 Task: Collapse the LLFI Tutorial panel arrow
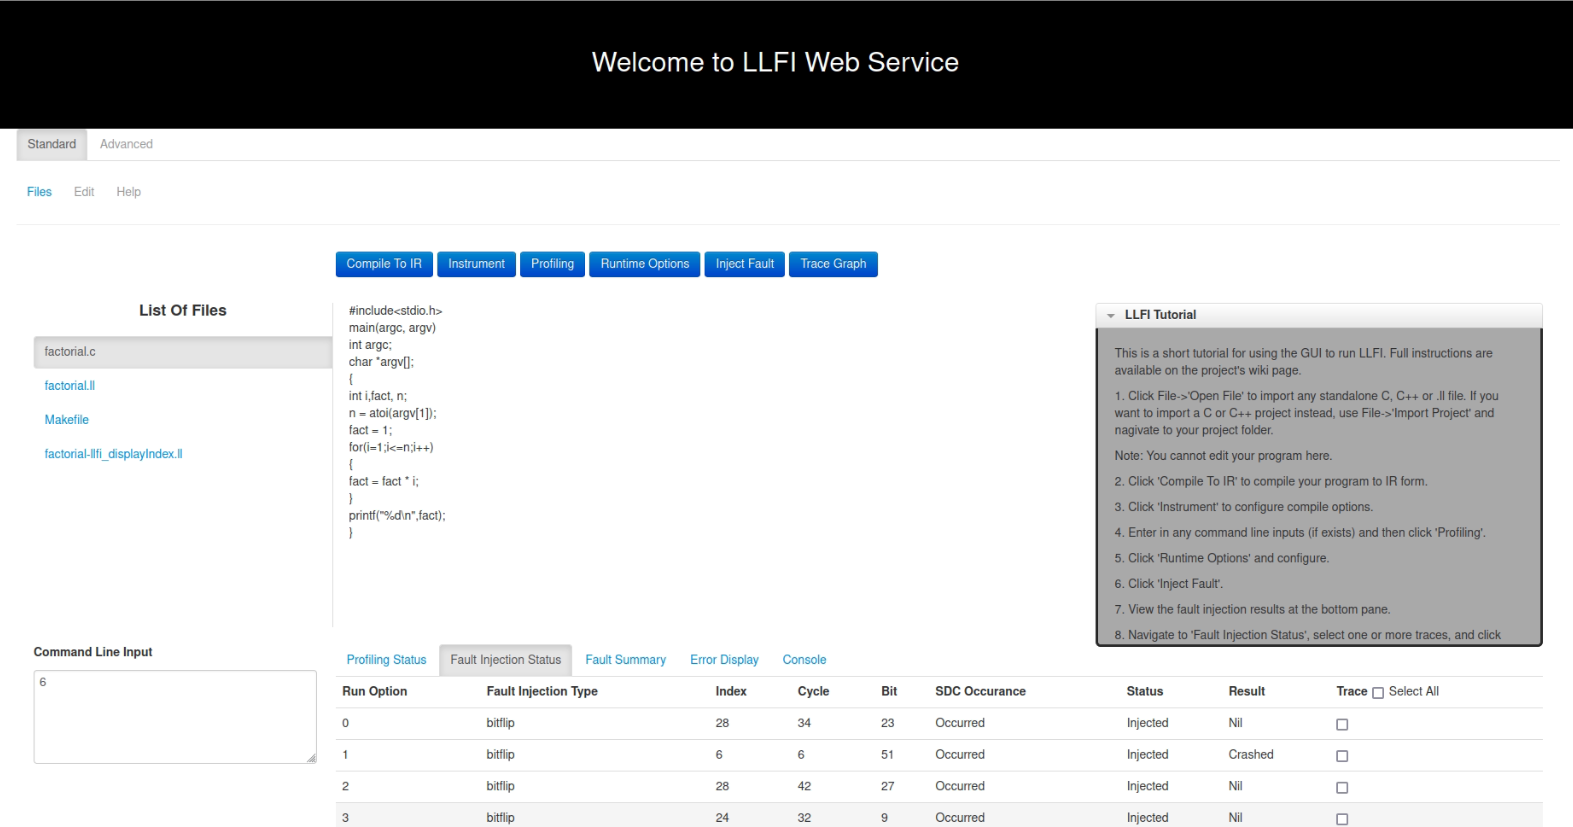pyautogui.click(x=1110, y=315)
